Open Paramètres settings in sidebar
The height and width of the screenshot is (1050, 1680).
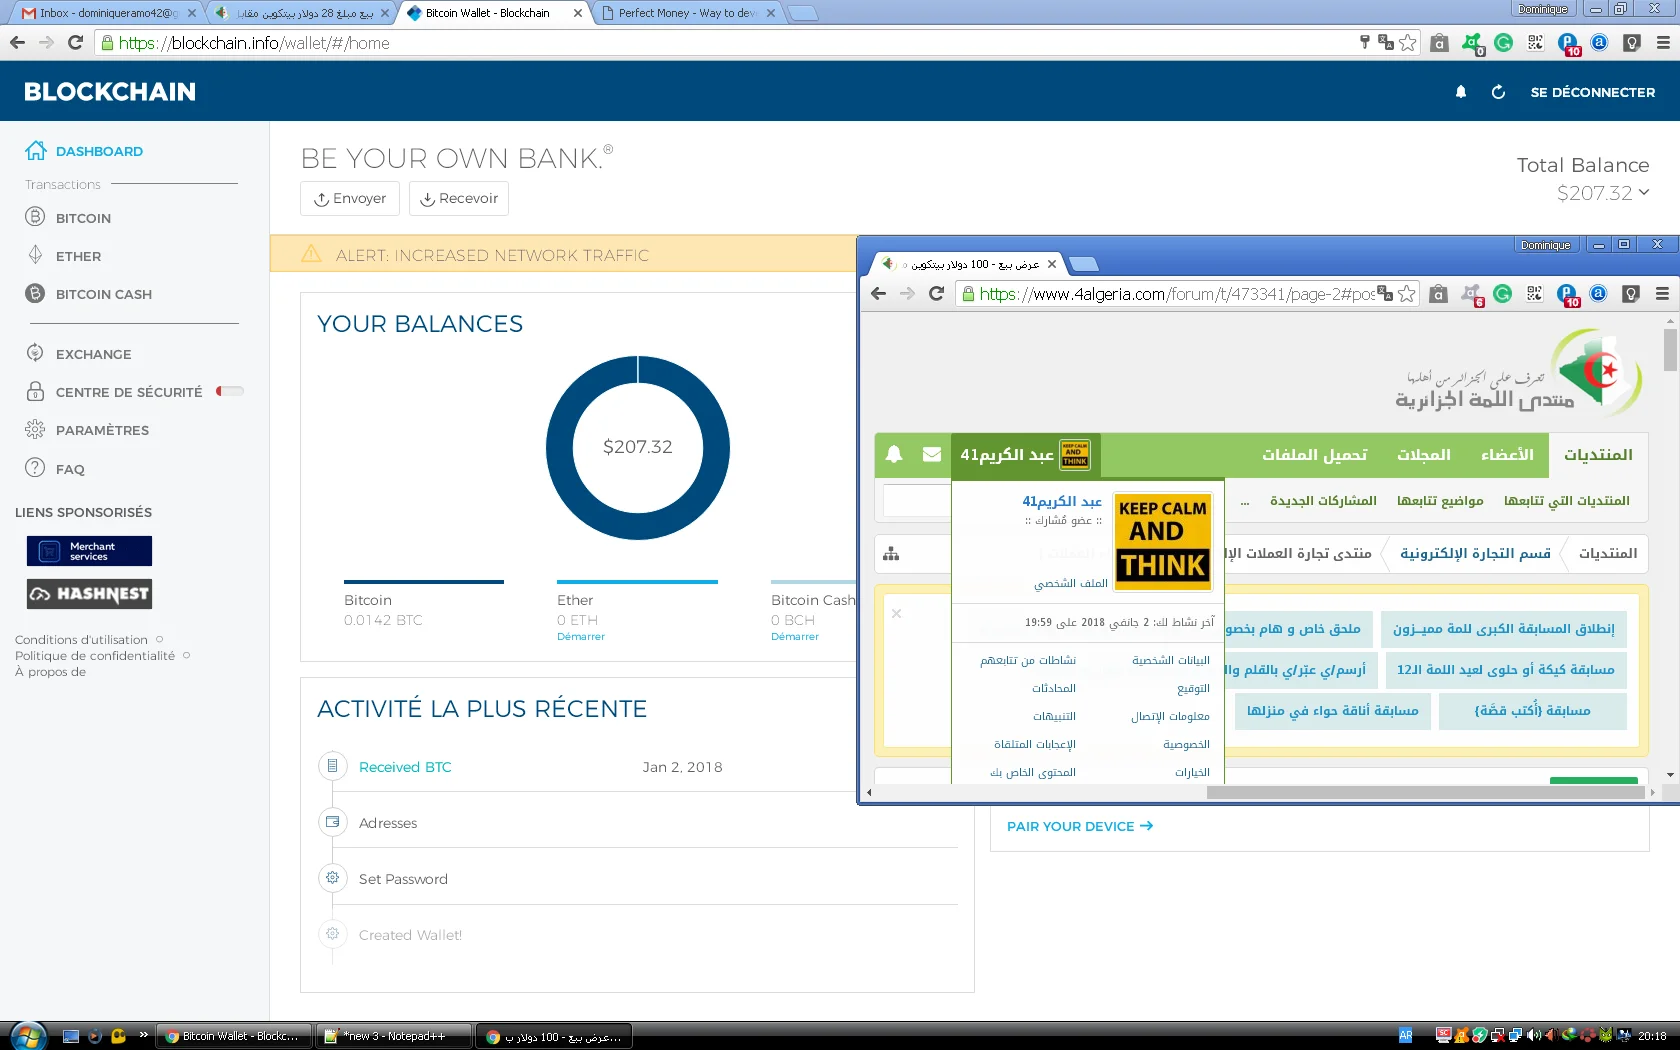pos(102,430)
